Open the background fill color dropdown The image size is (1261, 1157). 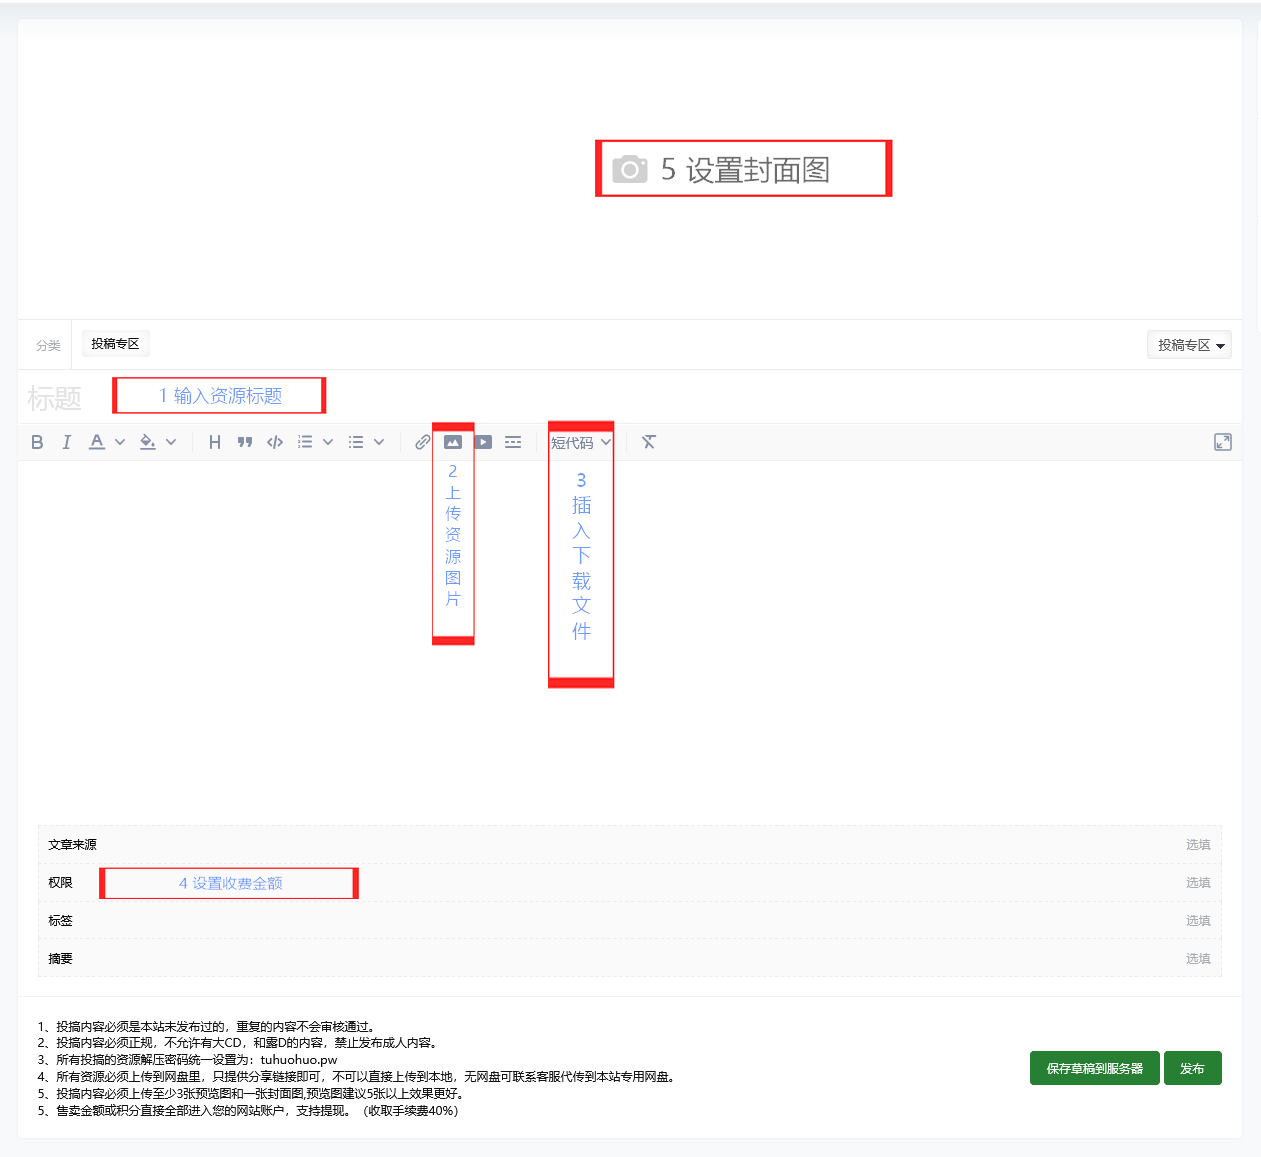pyautogui.click(x=171, y=442)
